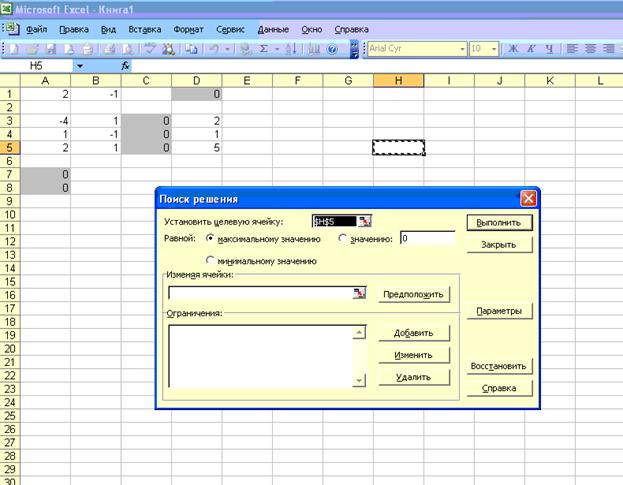Click range selector icon in target cell field

point(366,221)
